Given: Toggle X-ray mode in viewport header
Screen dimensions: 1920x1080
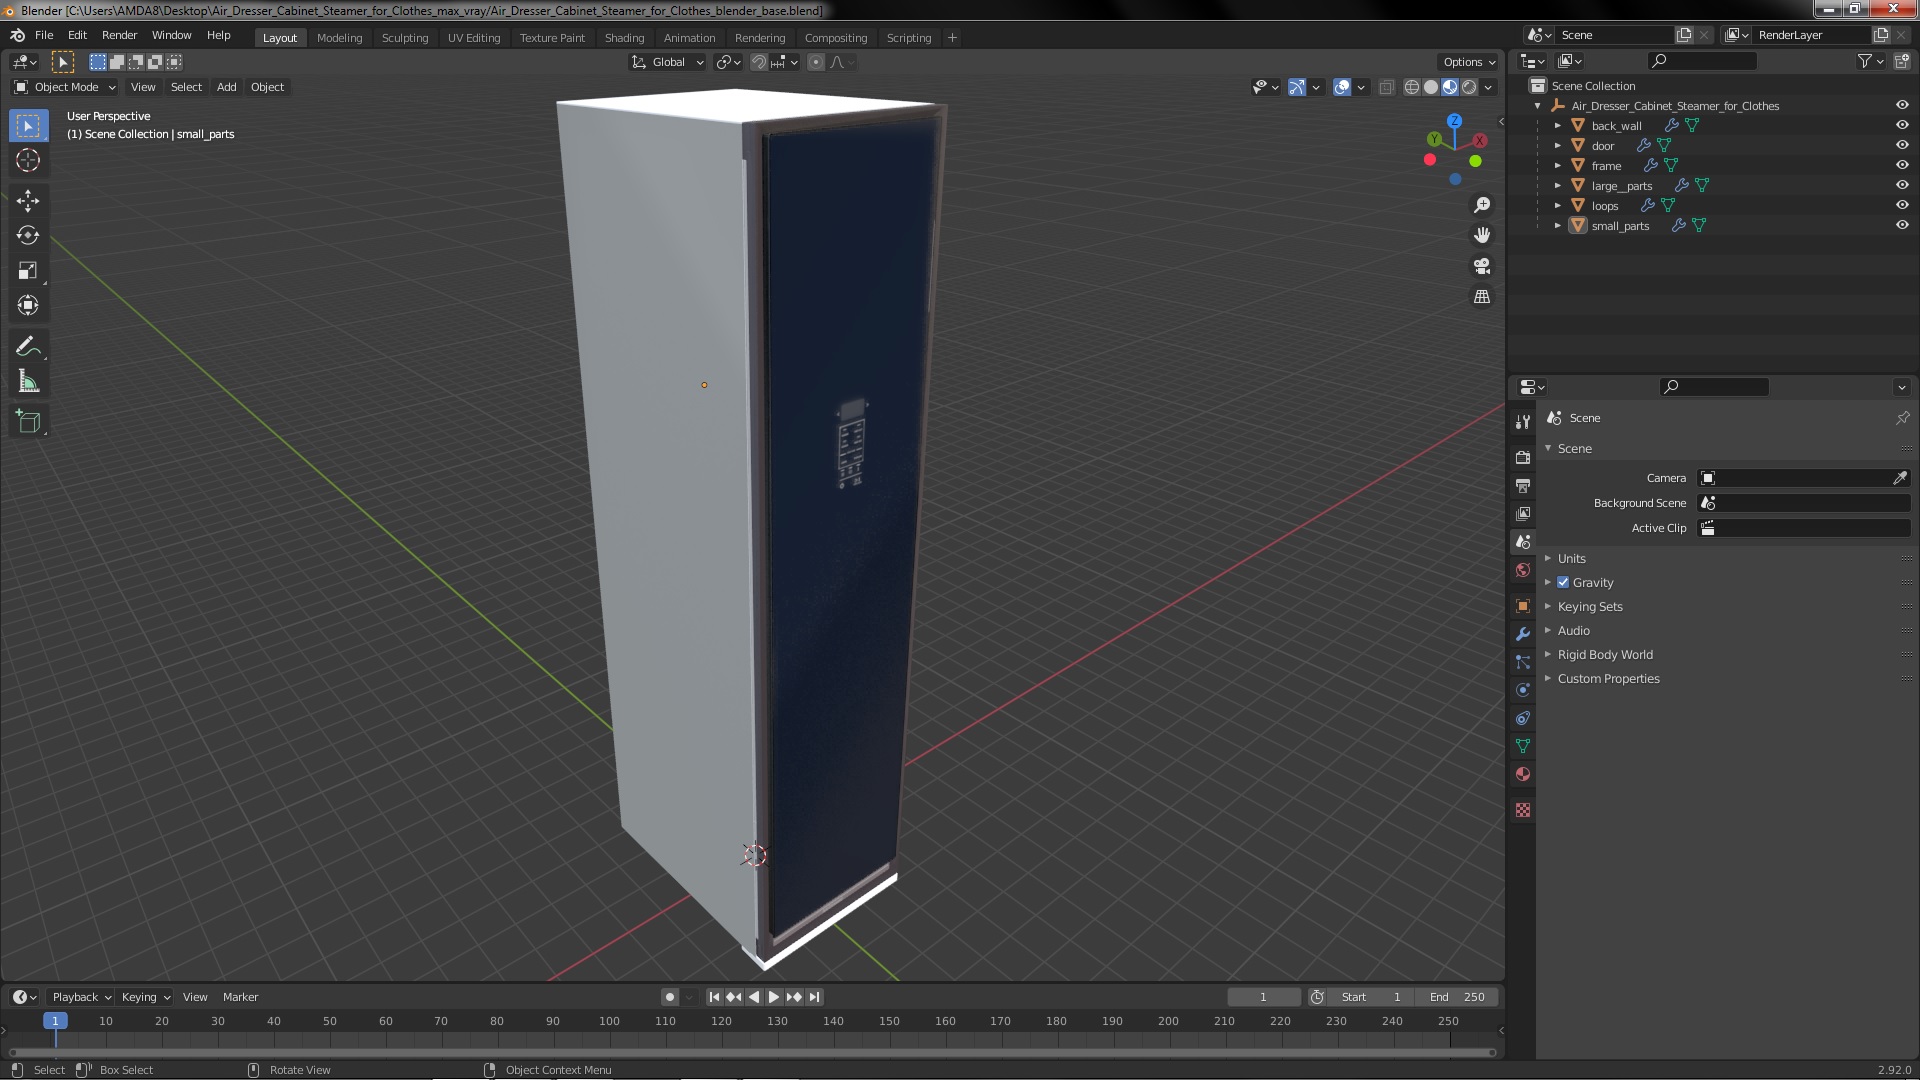Looking at the screenshot, I should (1386, 87).
